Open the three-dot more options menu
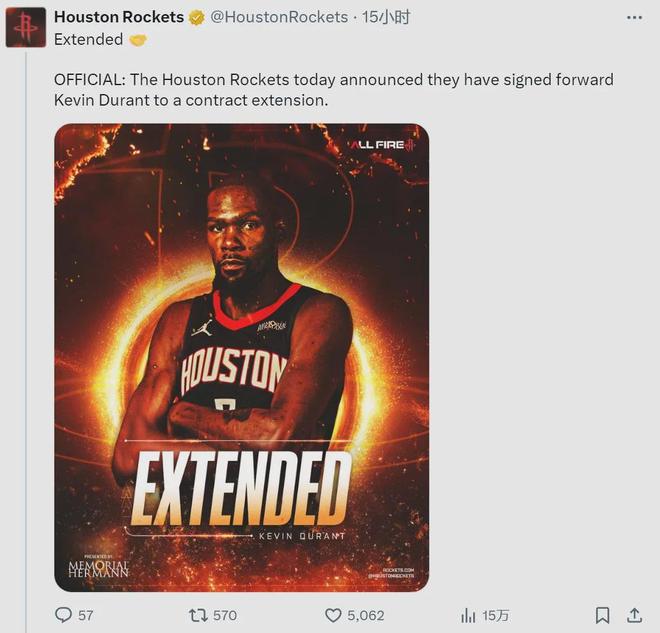660x633 pixels. click(634, 17)
